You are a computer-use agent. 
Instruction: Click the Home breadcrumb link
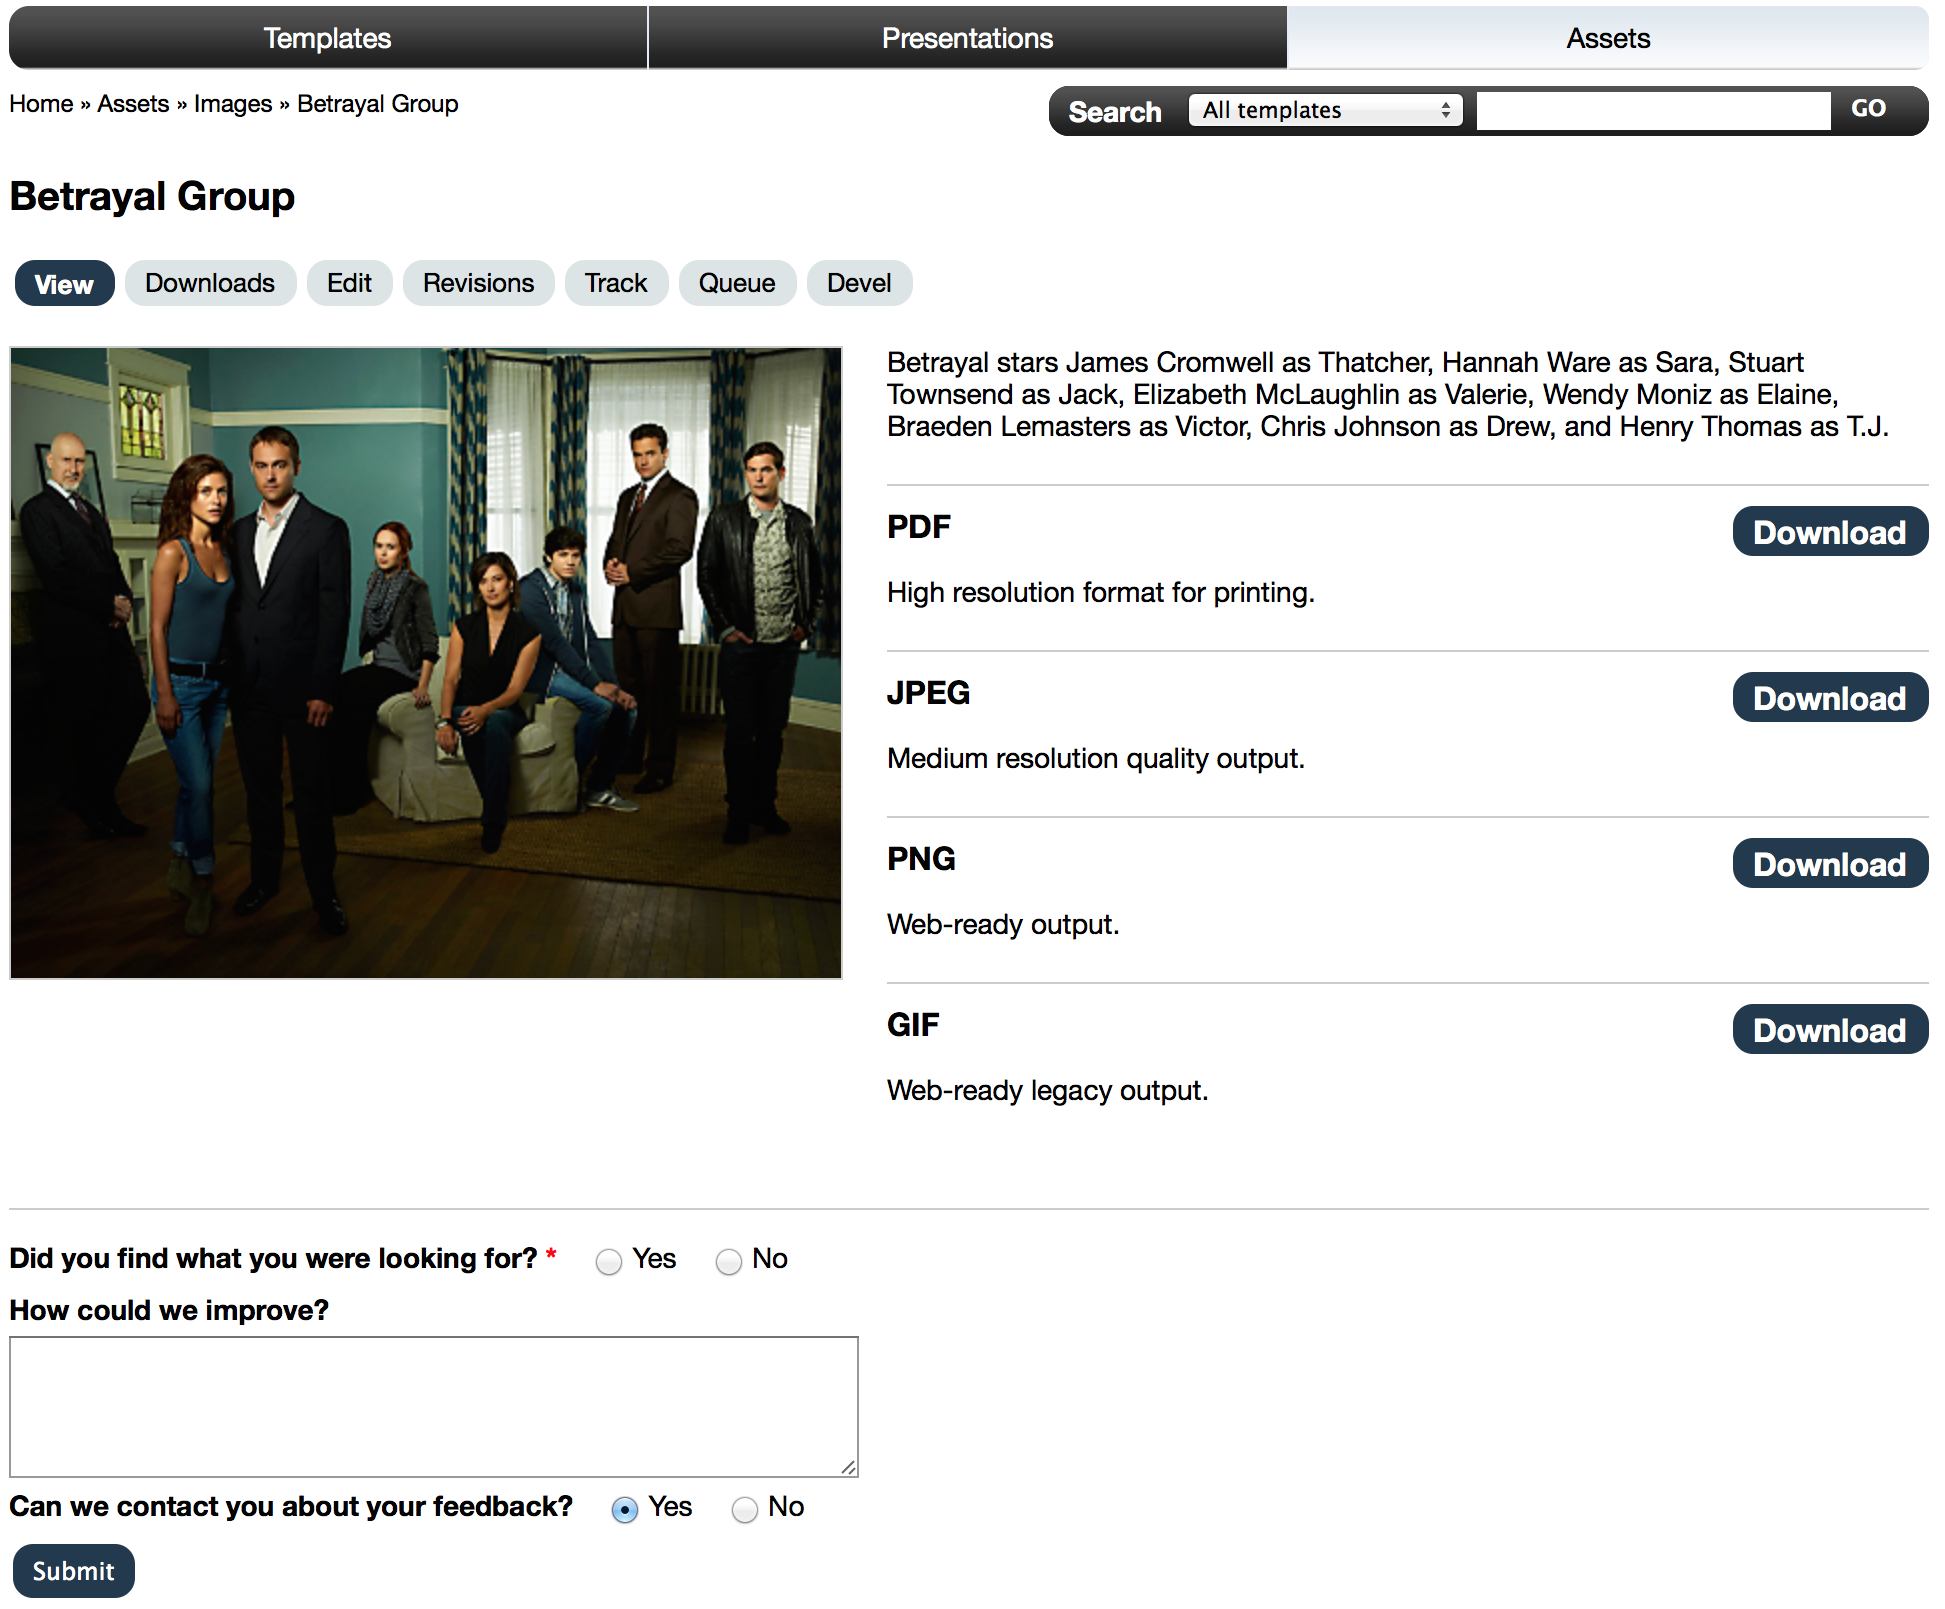tap(41, 104)
